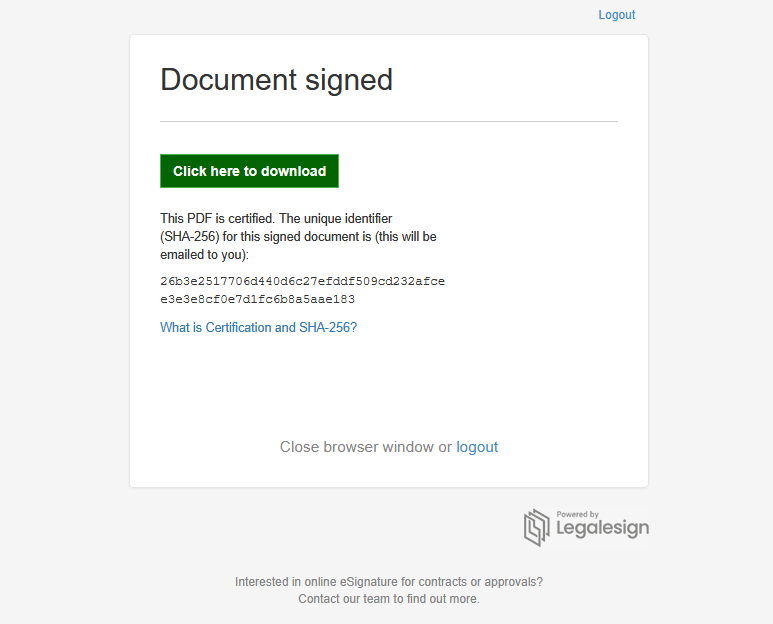Click the Legalesign stacked-pages logo icon

point(536,527)
